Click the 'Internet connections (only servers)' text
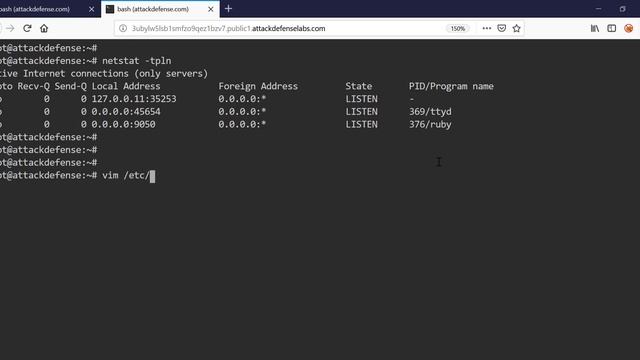 tap(116, 73)
